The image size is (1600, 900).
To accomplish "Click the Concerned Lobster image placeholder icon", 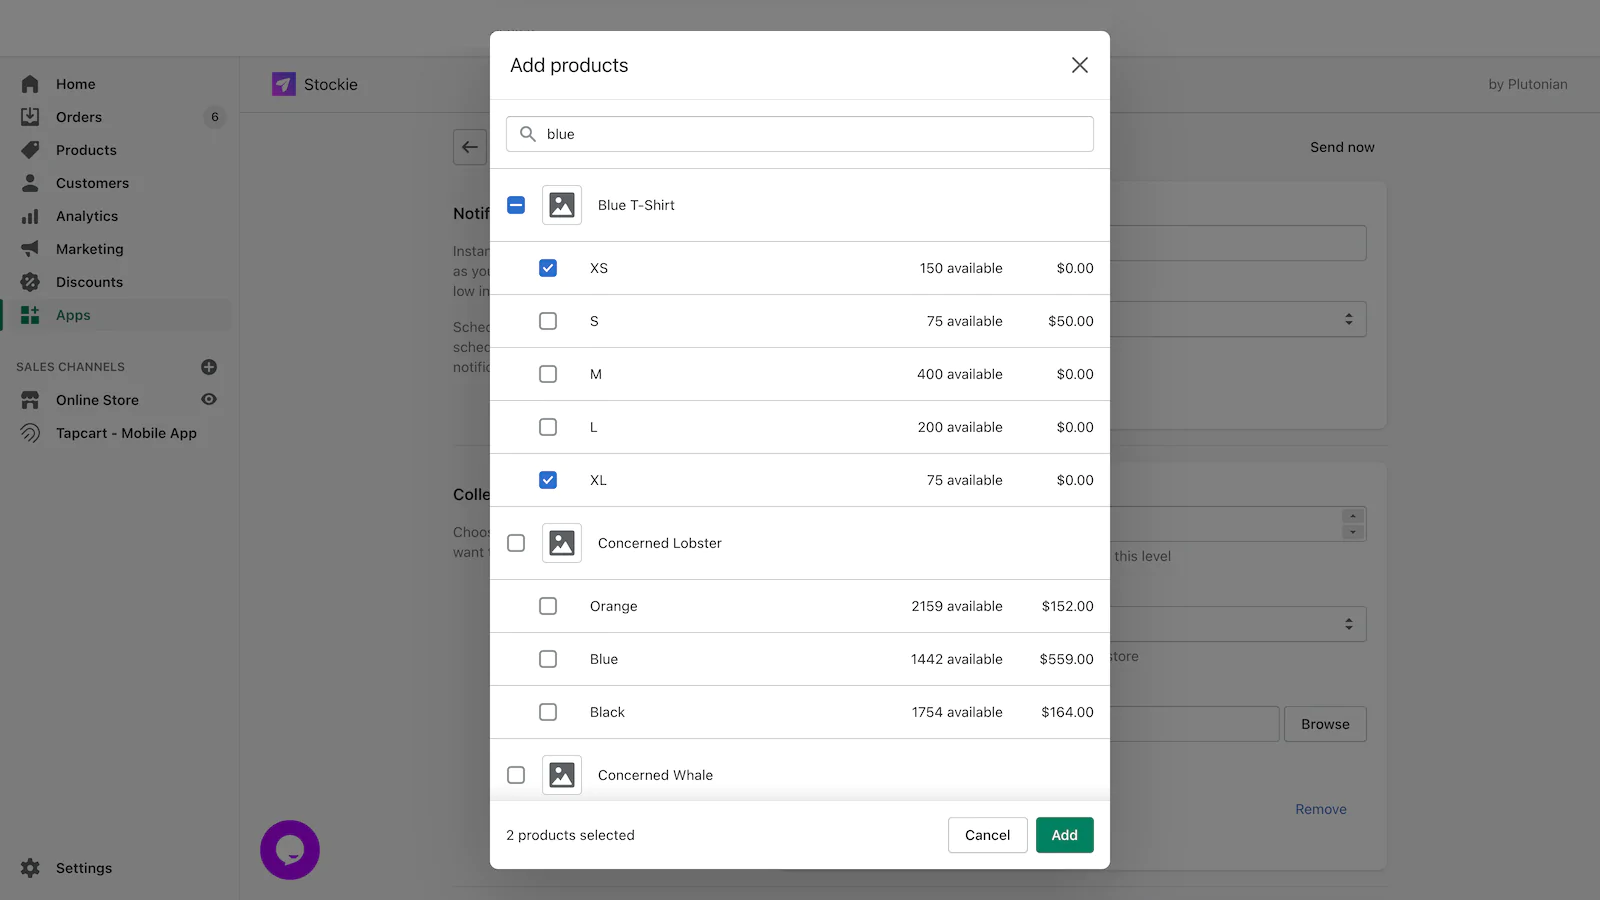I will click(562, 543).
